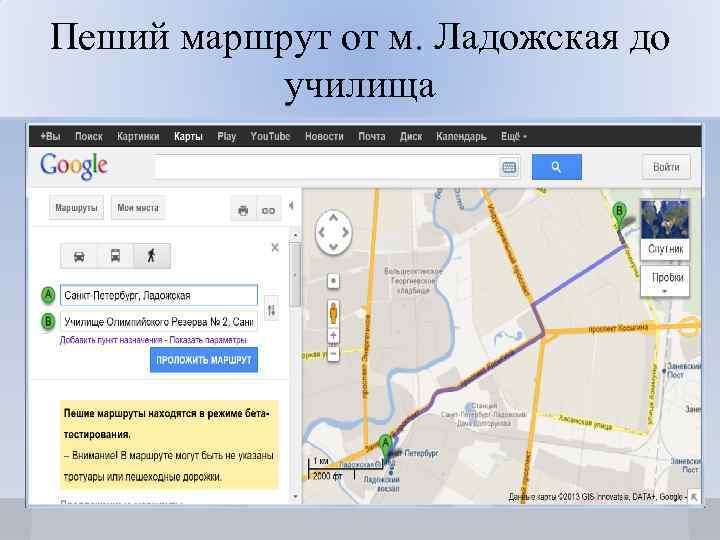
Task: Click the green A waypoint label
Action: pos(48,295)
